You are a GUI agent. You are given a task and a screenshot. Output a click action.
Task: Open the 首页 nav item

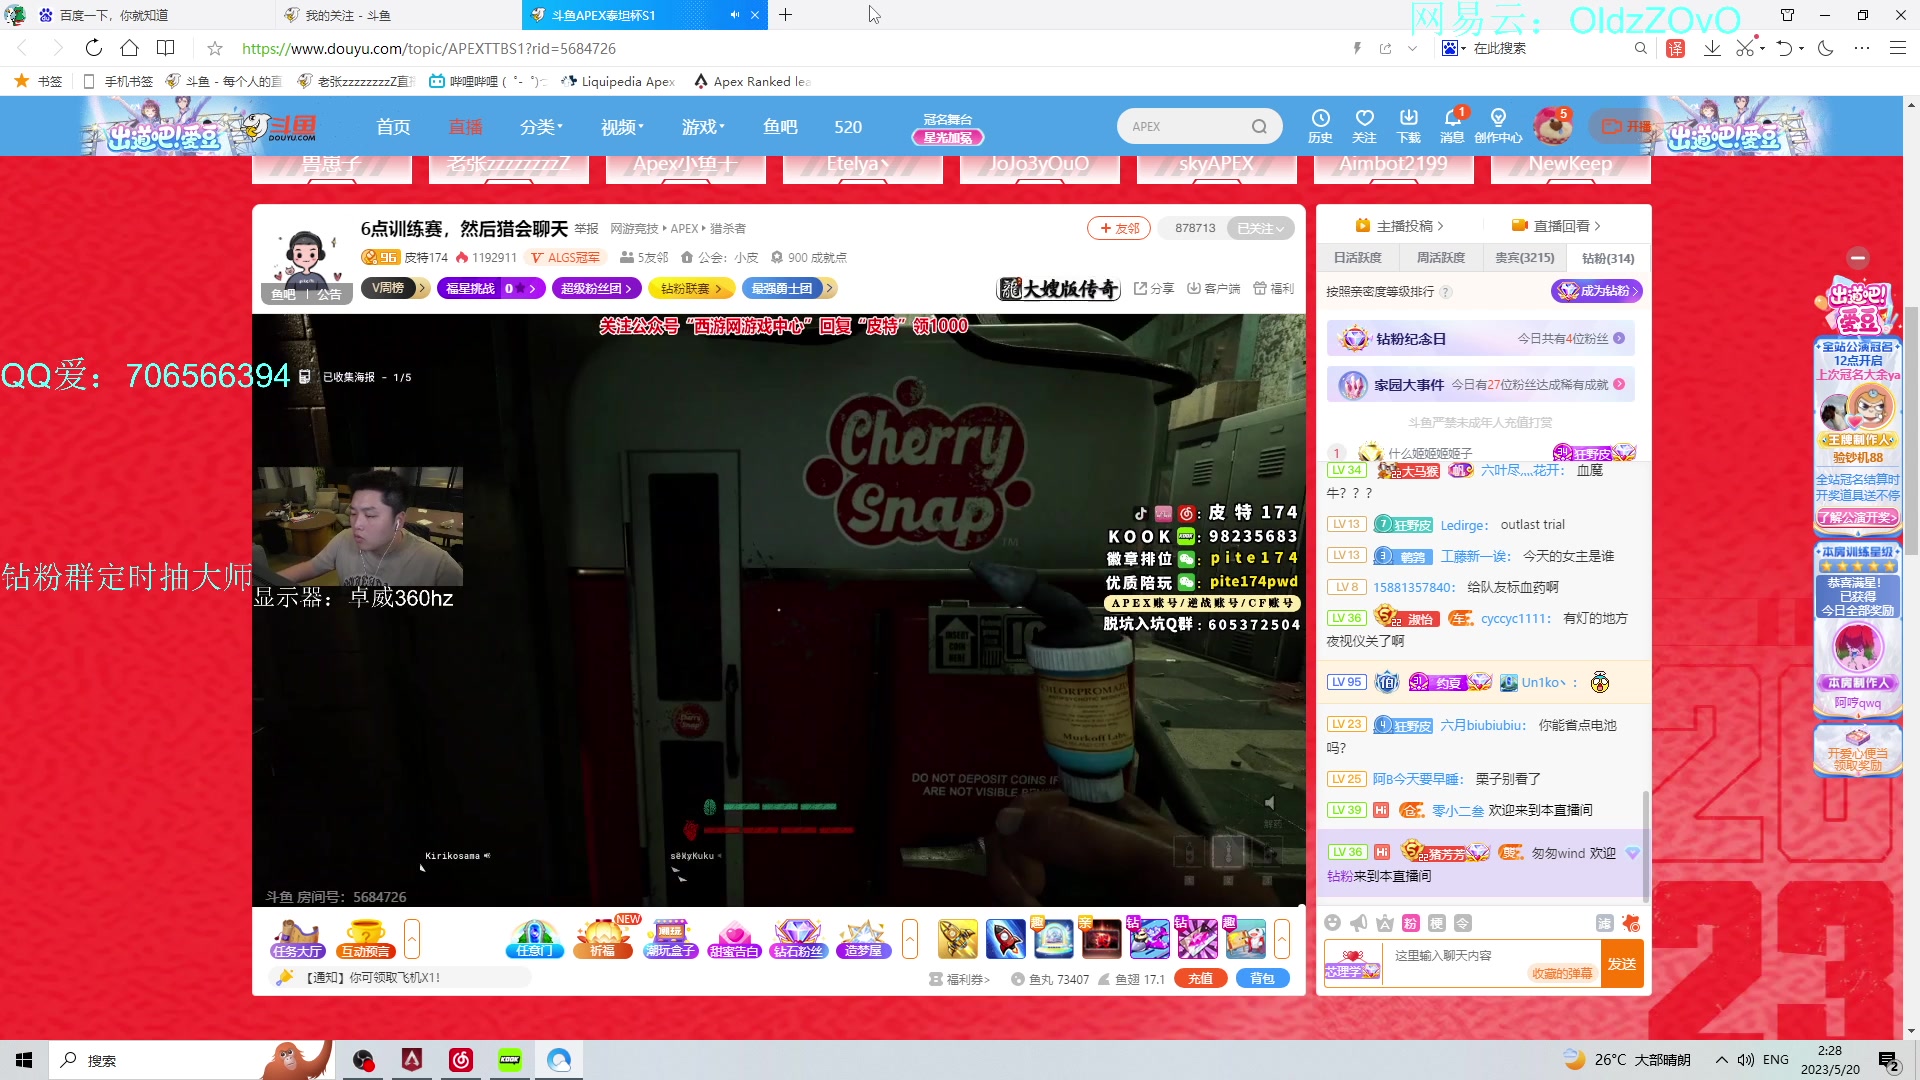[x=393, y=127]
